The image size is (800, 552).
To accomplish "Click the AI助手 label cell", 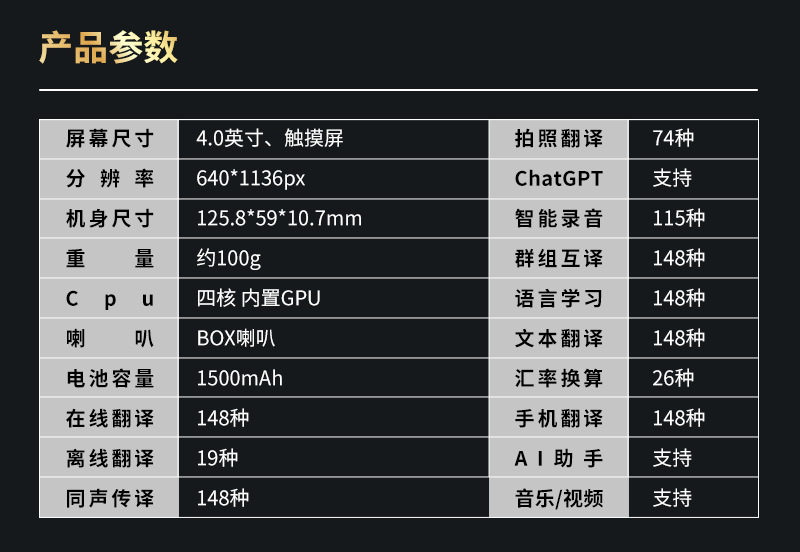I will (559, 459).
